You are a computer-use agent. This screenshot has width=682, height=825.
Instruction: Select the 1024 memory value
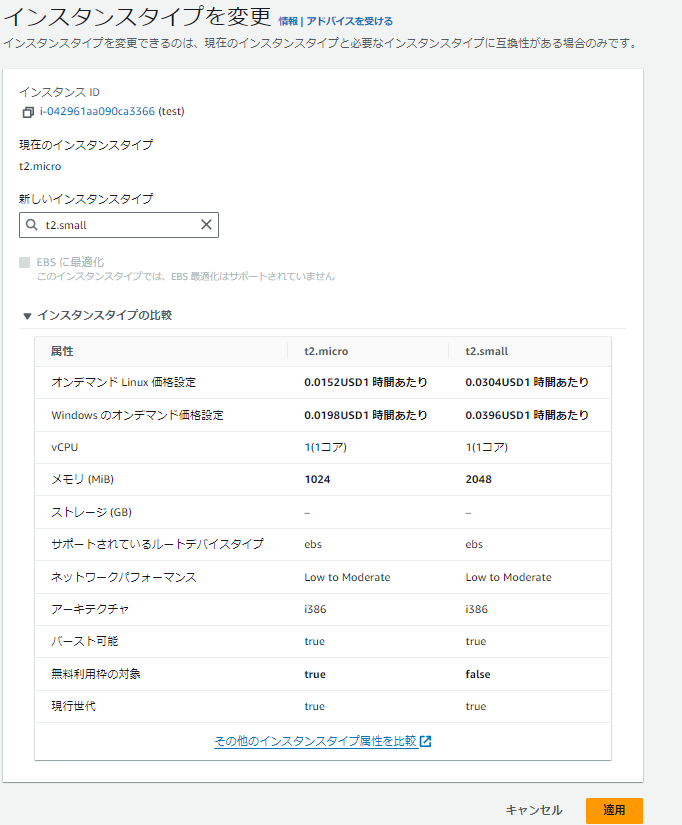[x=317, y=479]
